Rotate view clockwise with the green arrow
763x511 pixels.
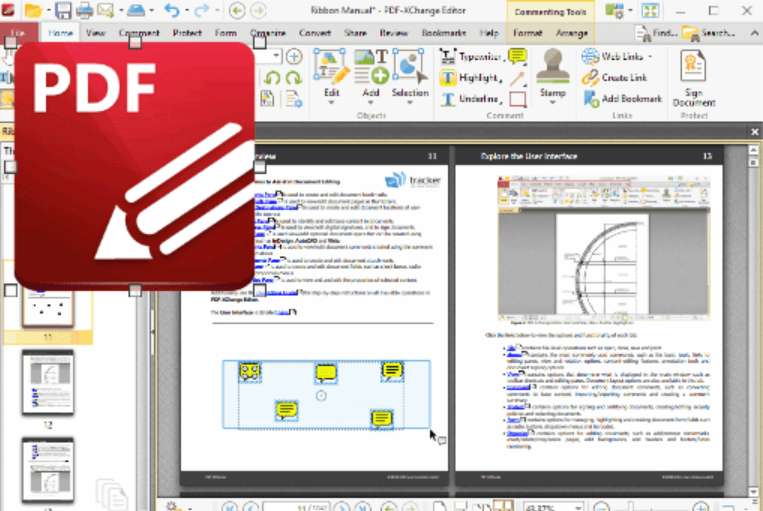(x=293, y=78)
